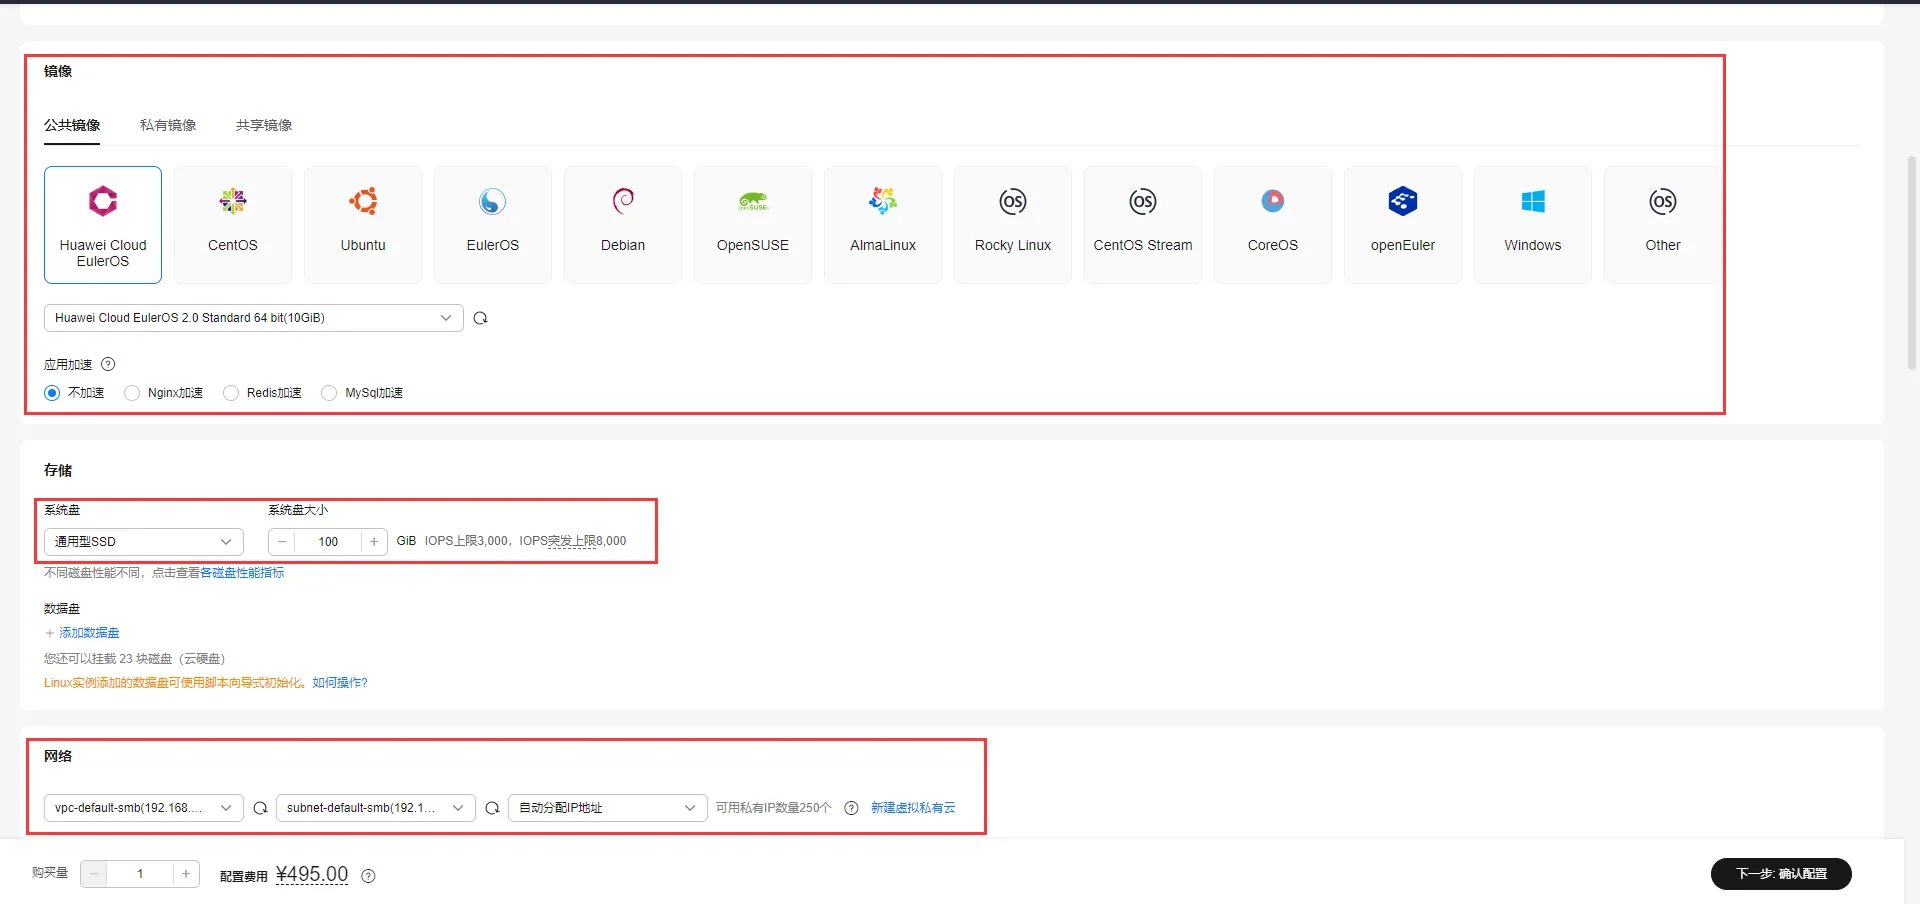Refresh the image version list
The image size is (1920, 904).
pos(481,318)
